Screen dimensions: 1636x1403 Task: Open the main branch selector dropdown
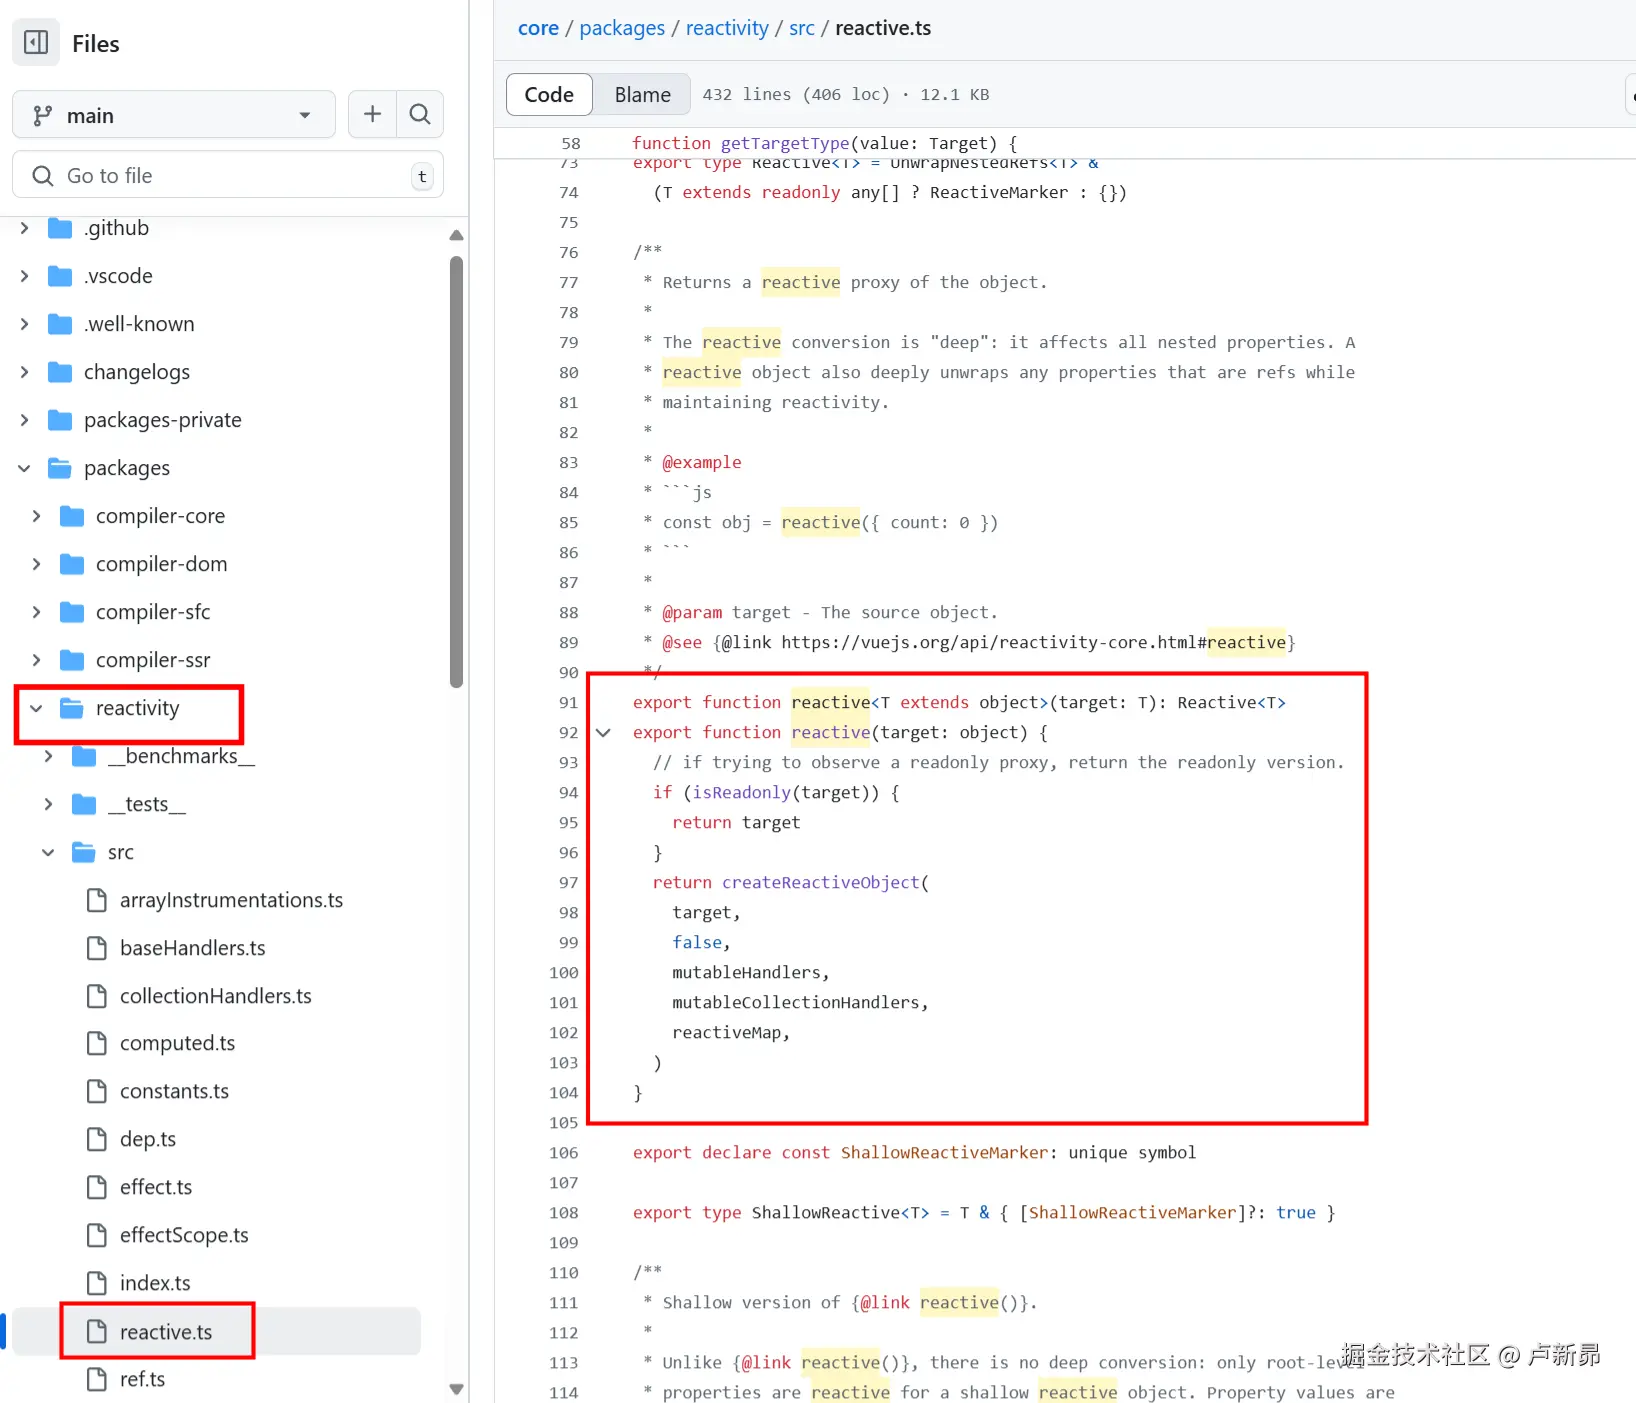174,115
